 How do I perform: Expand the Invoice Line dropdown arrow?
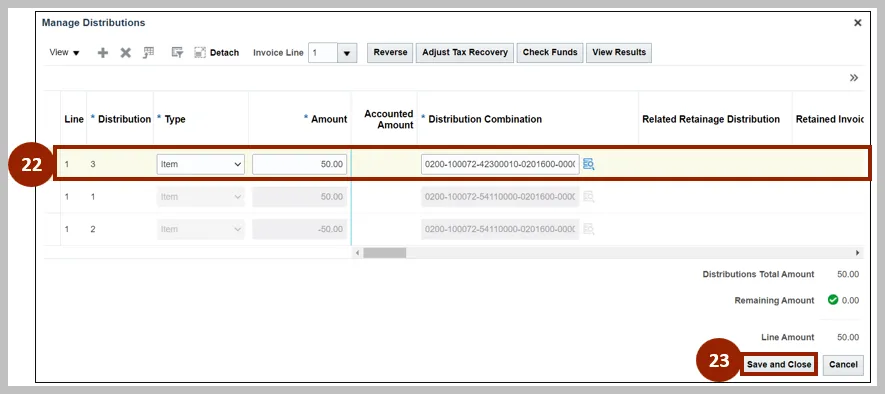[x=347, y=53]
